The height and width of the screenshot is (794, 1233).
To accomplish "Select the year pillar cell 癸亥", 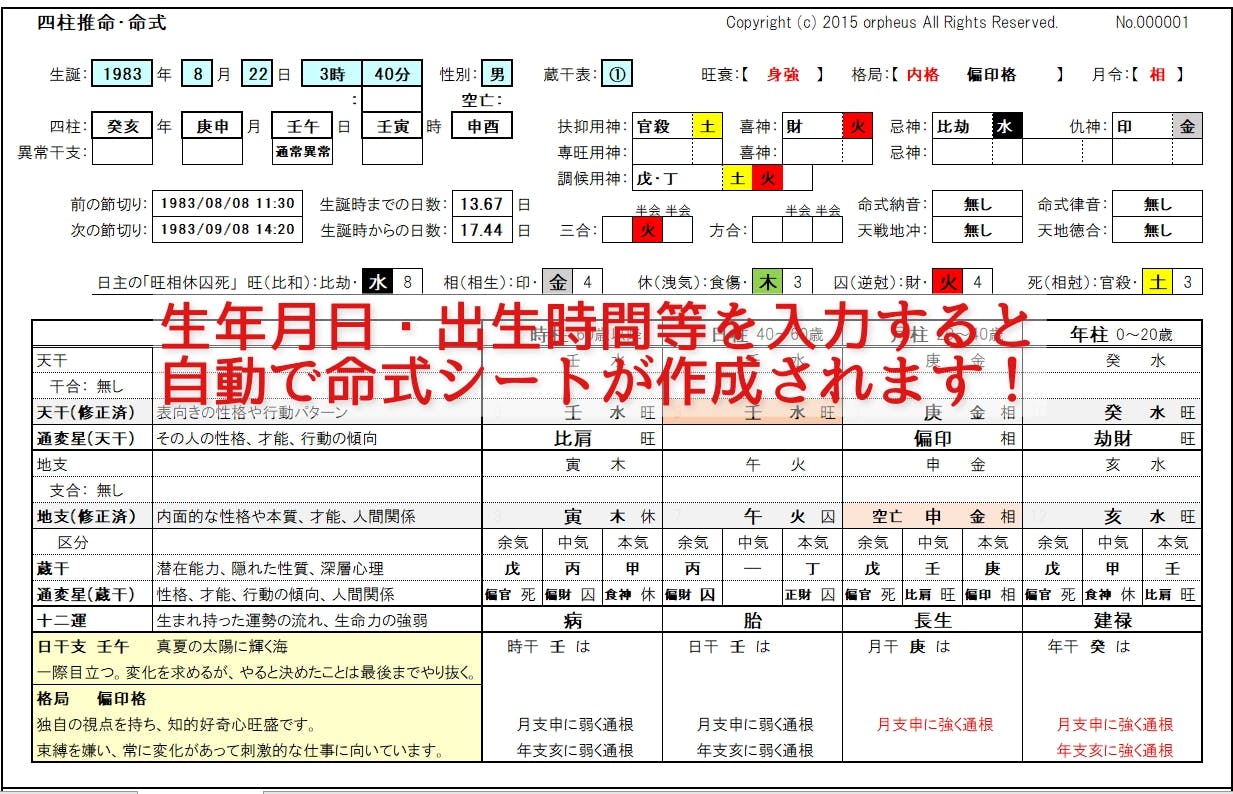I will [122, 127].
